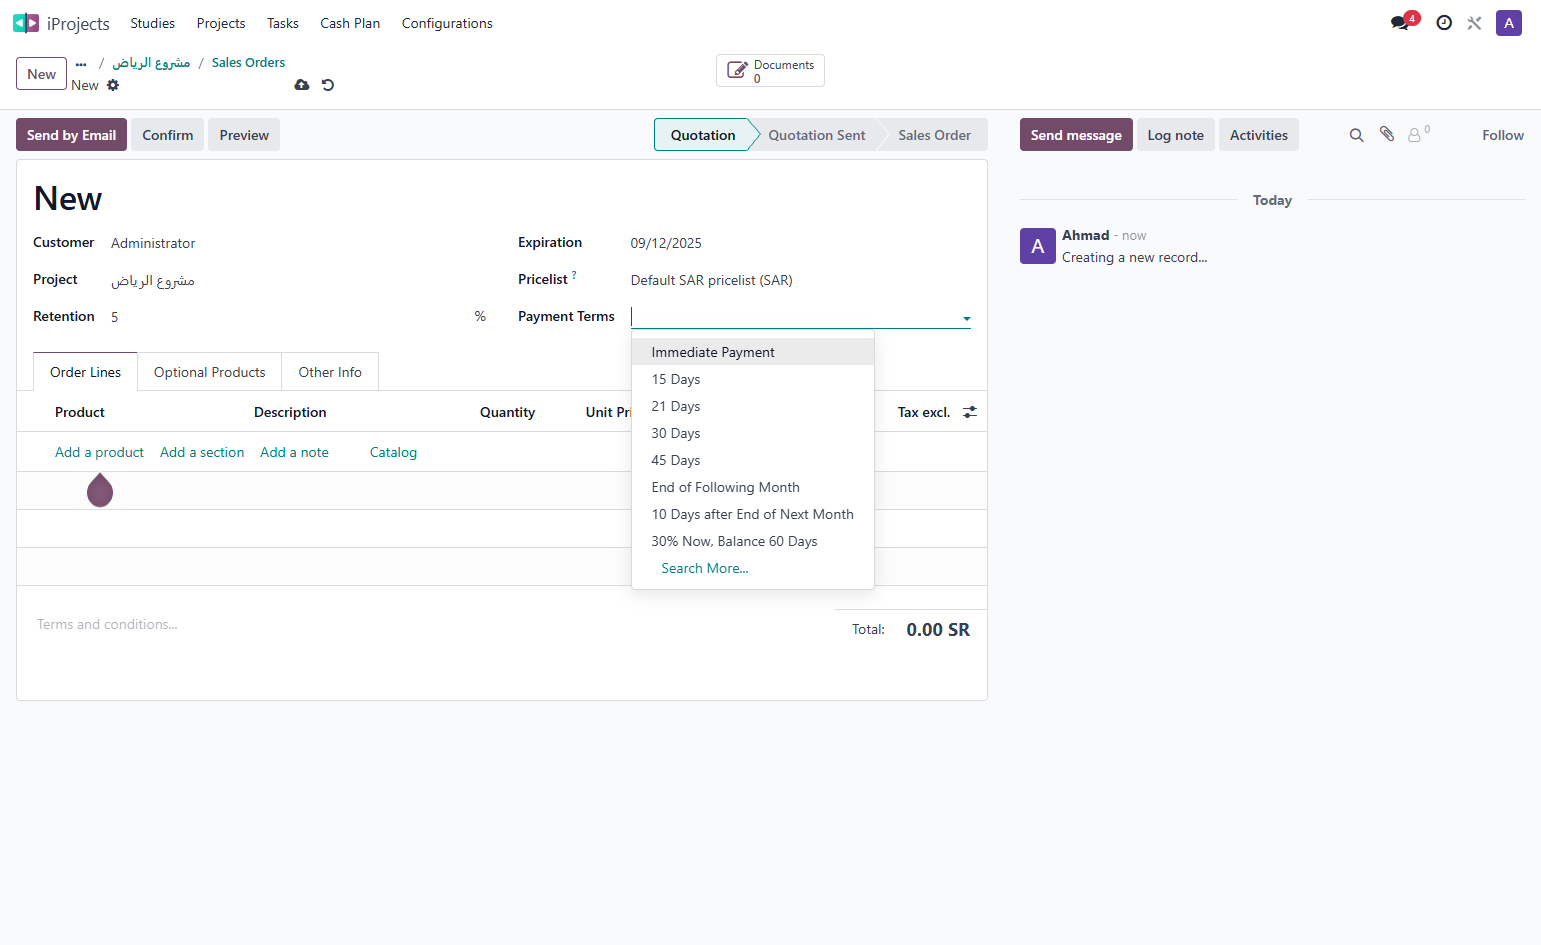The width and height of the screenshot is (1541, 945).
Task: Pick 30% Now, Balance 60 Days
Action: (x=753, y=541)
